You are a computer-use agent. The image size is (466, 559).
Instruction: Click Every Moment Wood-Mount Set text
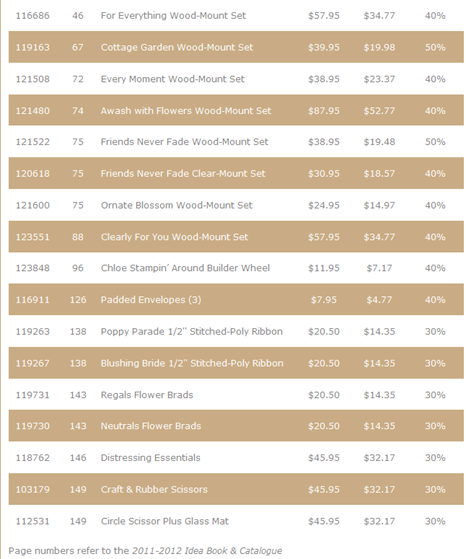coord(173,79)
